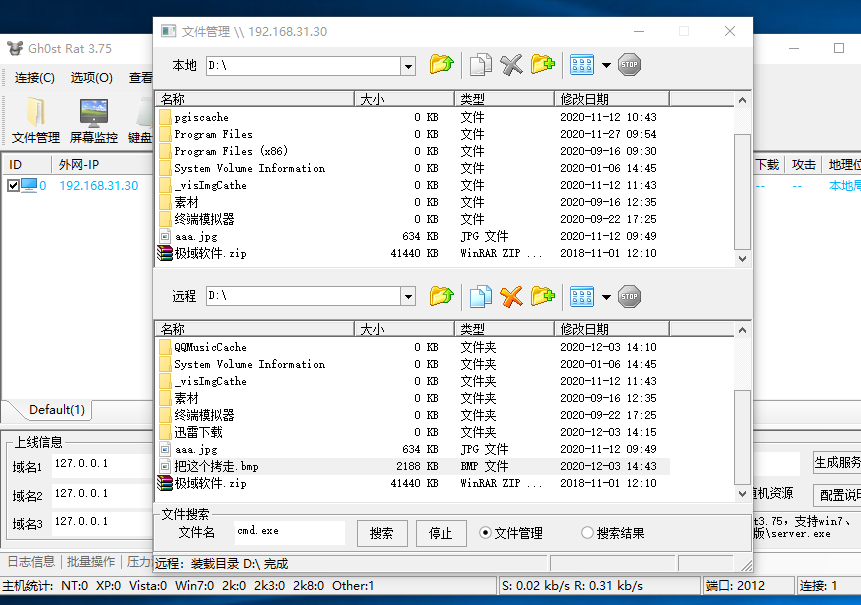
Task: Click 配置说明 button in Gh0st Rat
Action: (836, 495)
